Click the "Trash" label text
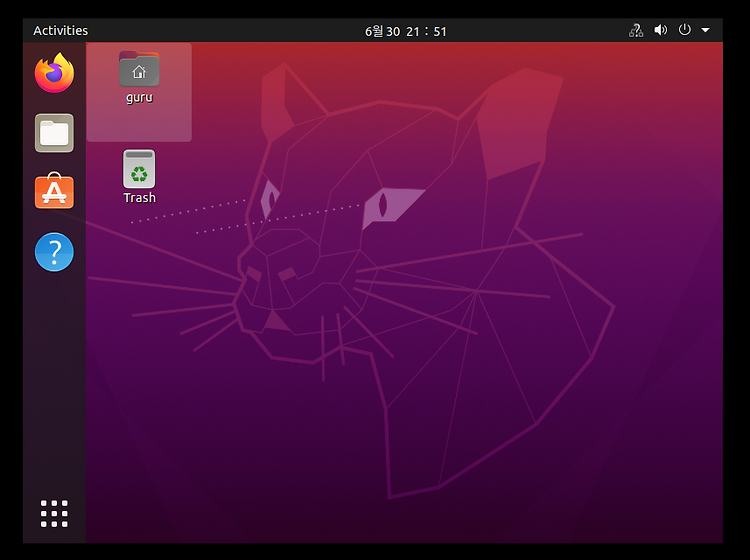Image resolution: width=750 pixels, height=560 pixels. coord(140,198)
